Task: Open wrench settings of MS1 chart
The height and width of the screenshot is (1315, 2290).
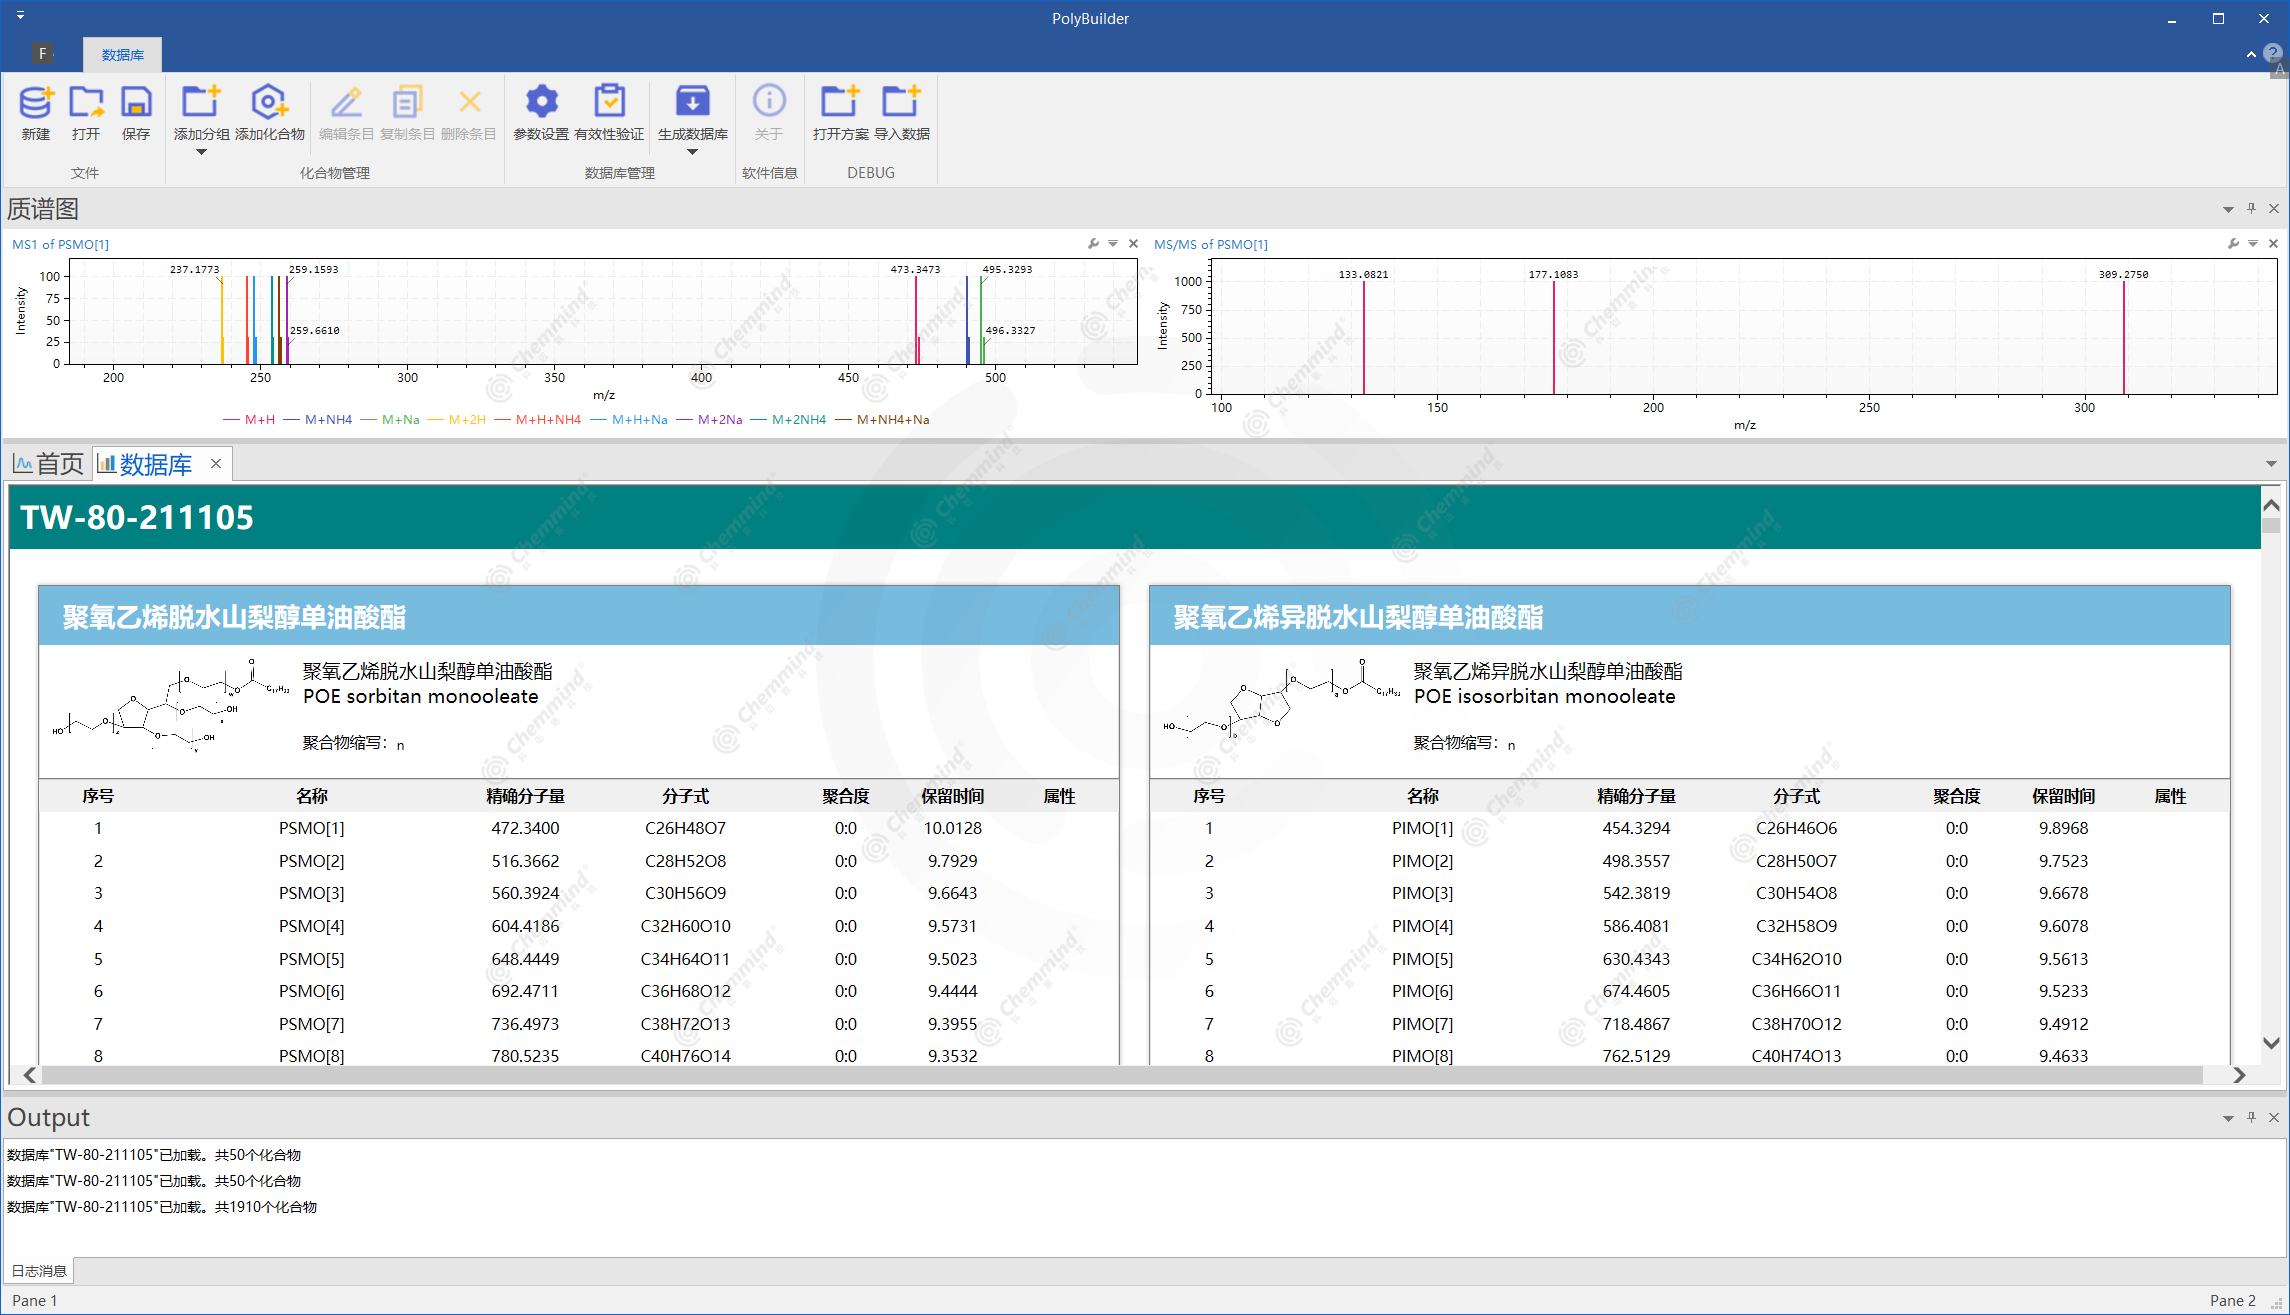Action: point(1093,244)
